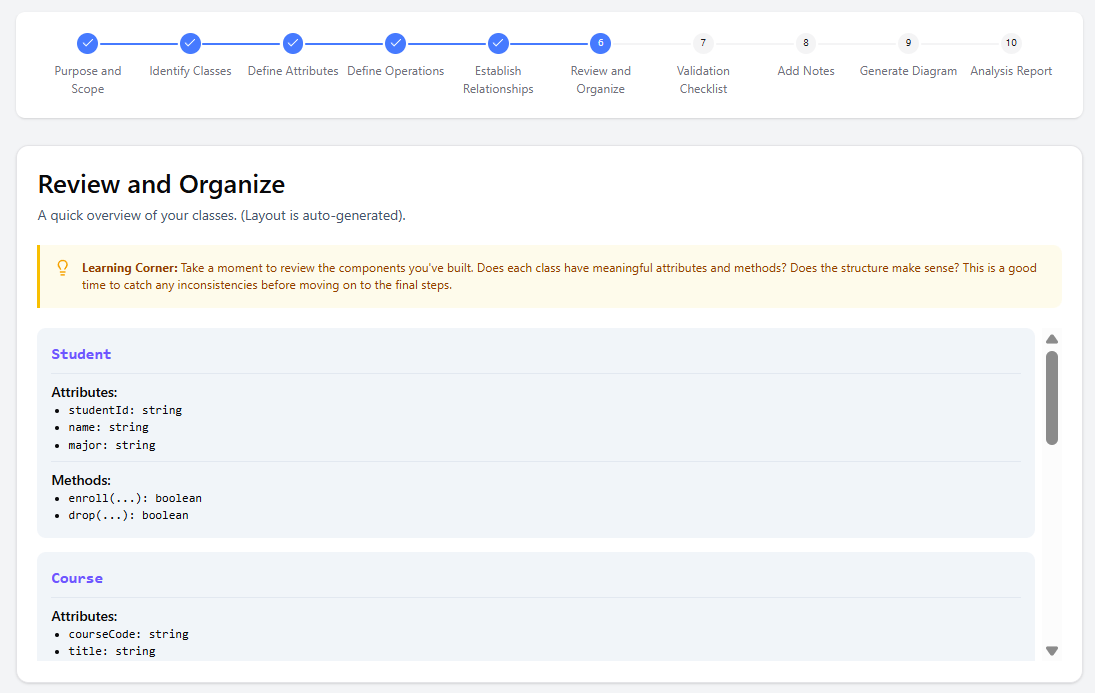Click the class list scrollbar thumb
Screen dimensions: 1095x693
(1051, 397)
